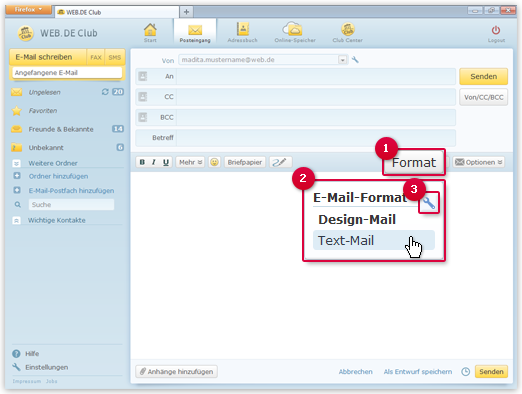
Task: Click the signature pen icon
Action: (x=280, y=162)
